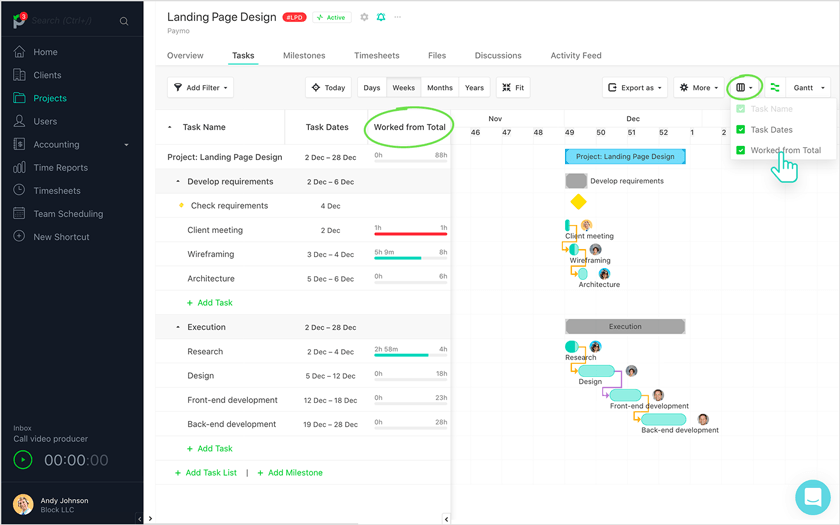
Task: Click the Paymo logo icon
Action: click(x=19, y=20)
